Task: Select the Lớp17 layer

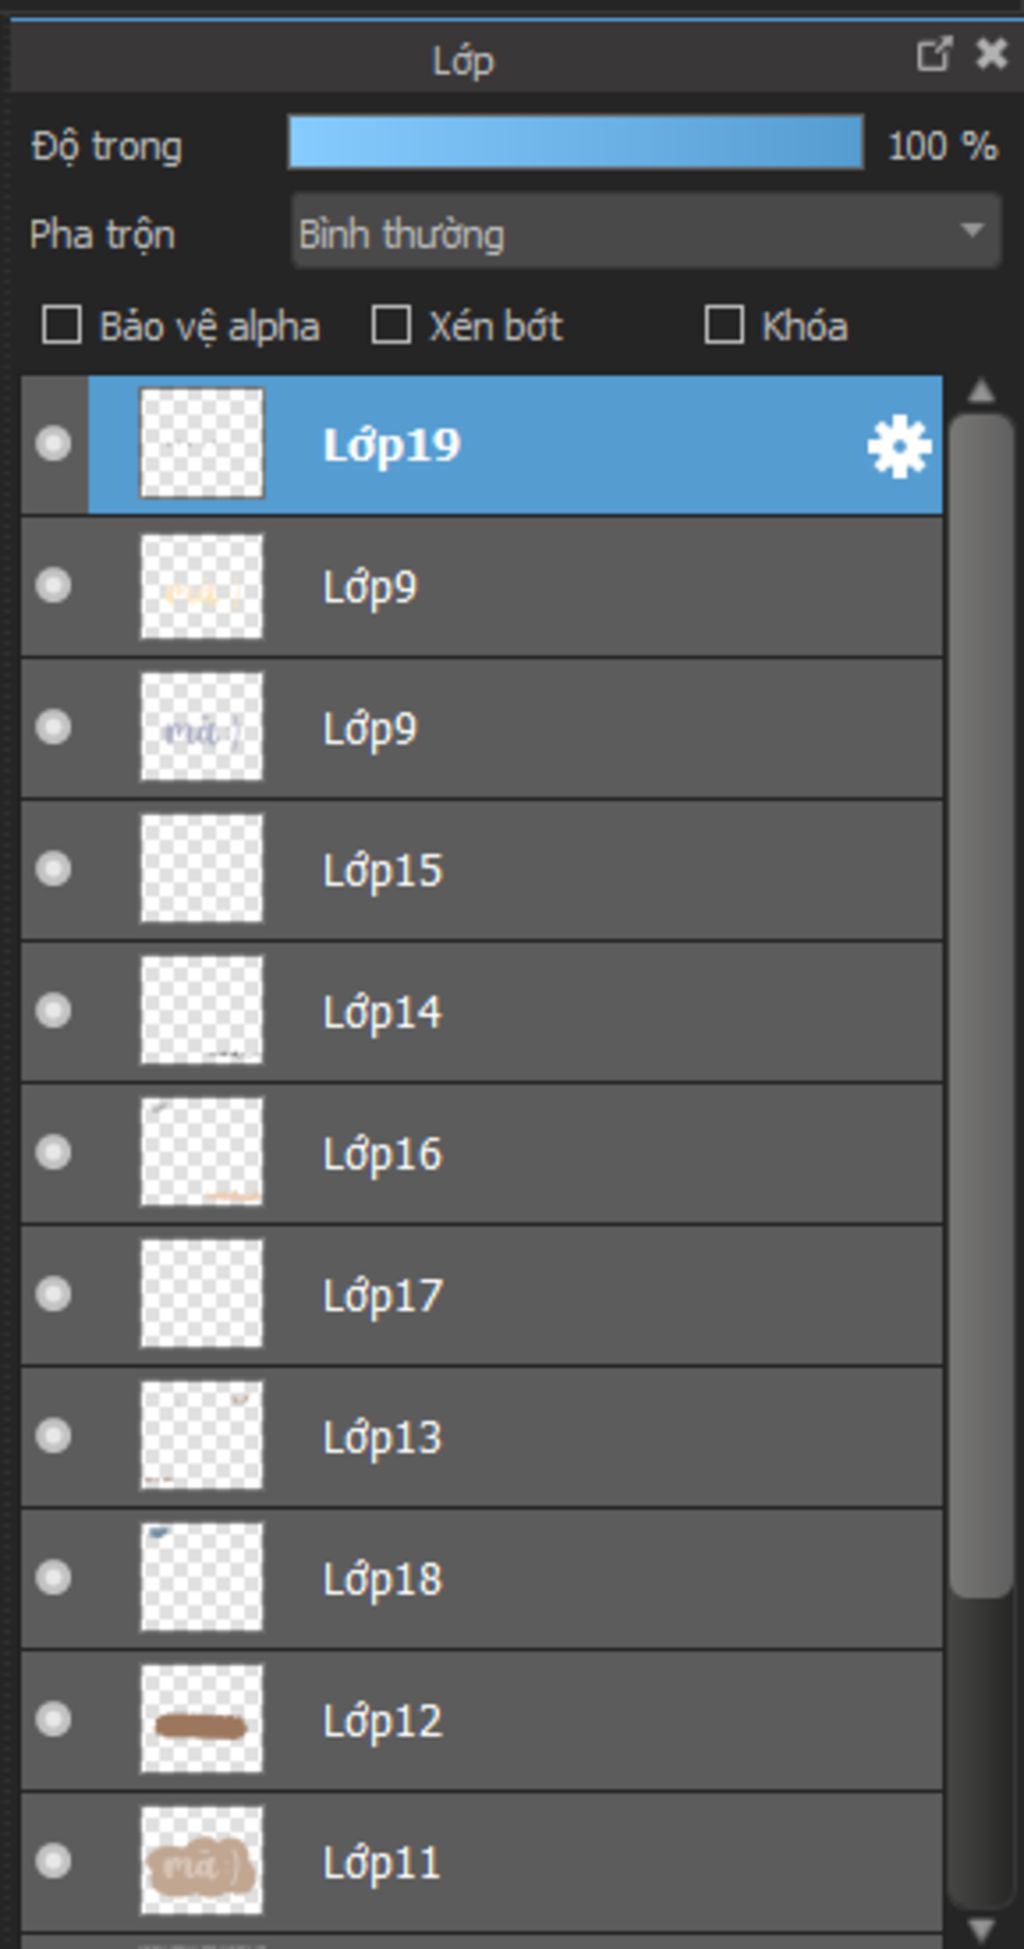Action: coord(482,1295)
